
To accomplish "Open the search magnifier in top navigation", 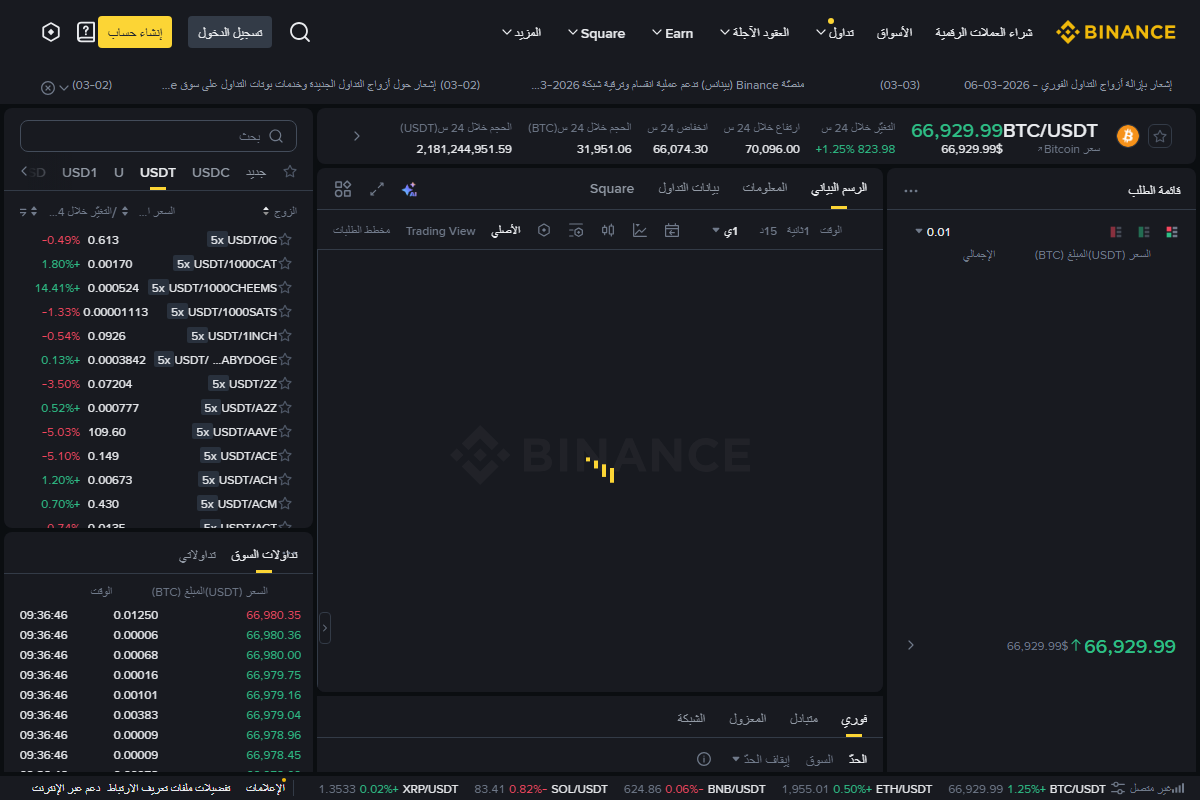I will click(300, 32).
